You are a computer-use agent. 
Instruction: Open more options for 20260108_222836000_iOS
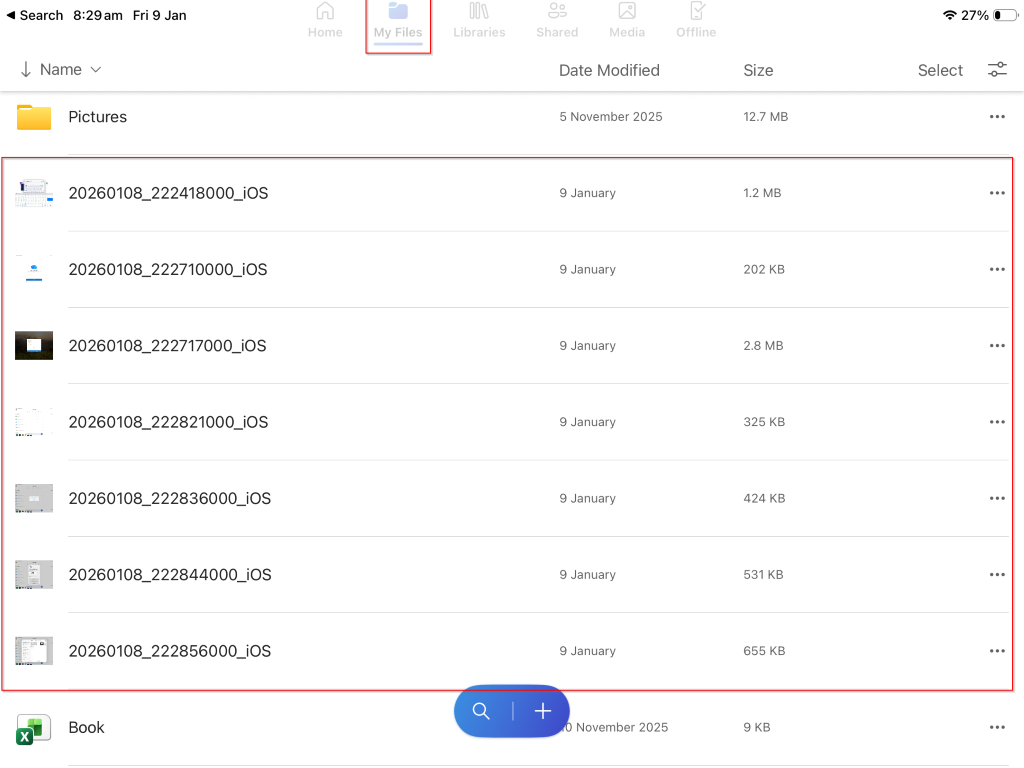[x=997, y=498]
